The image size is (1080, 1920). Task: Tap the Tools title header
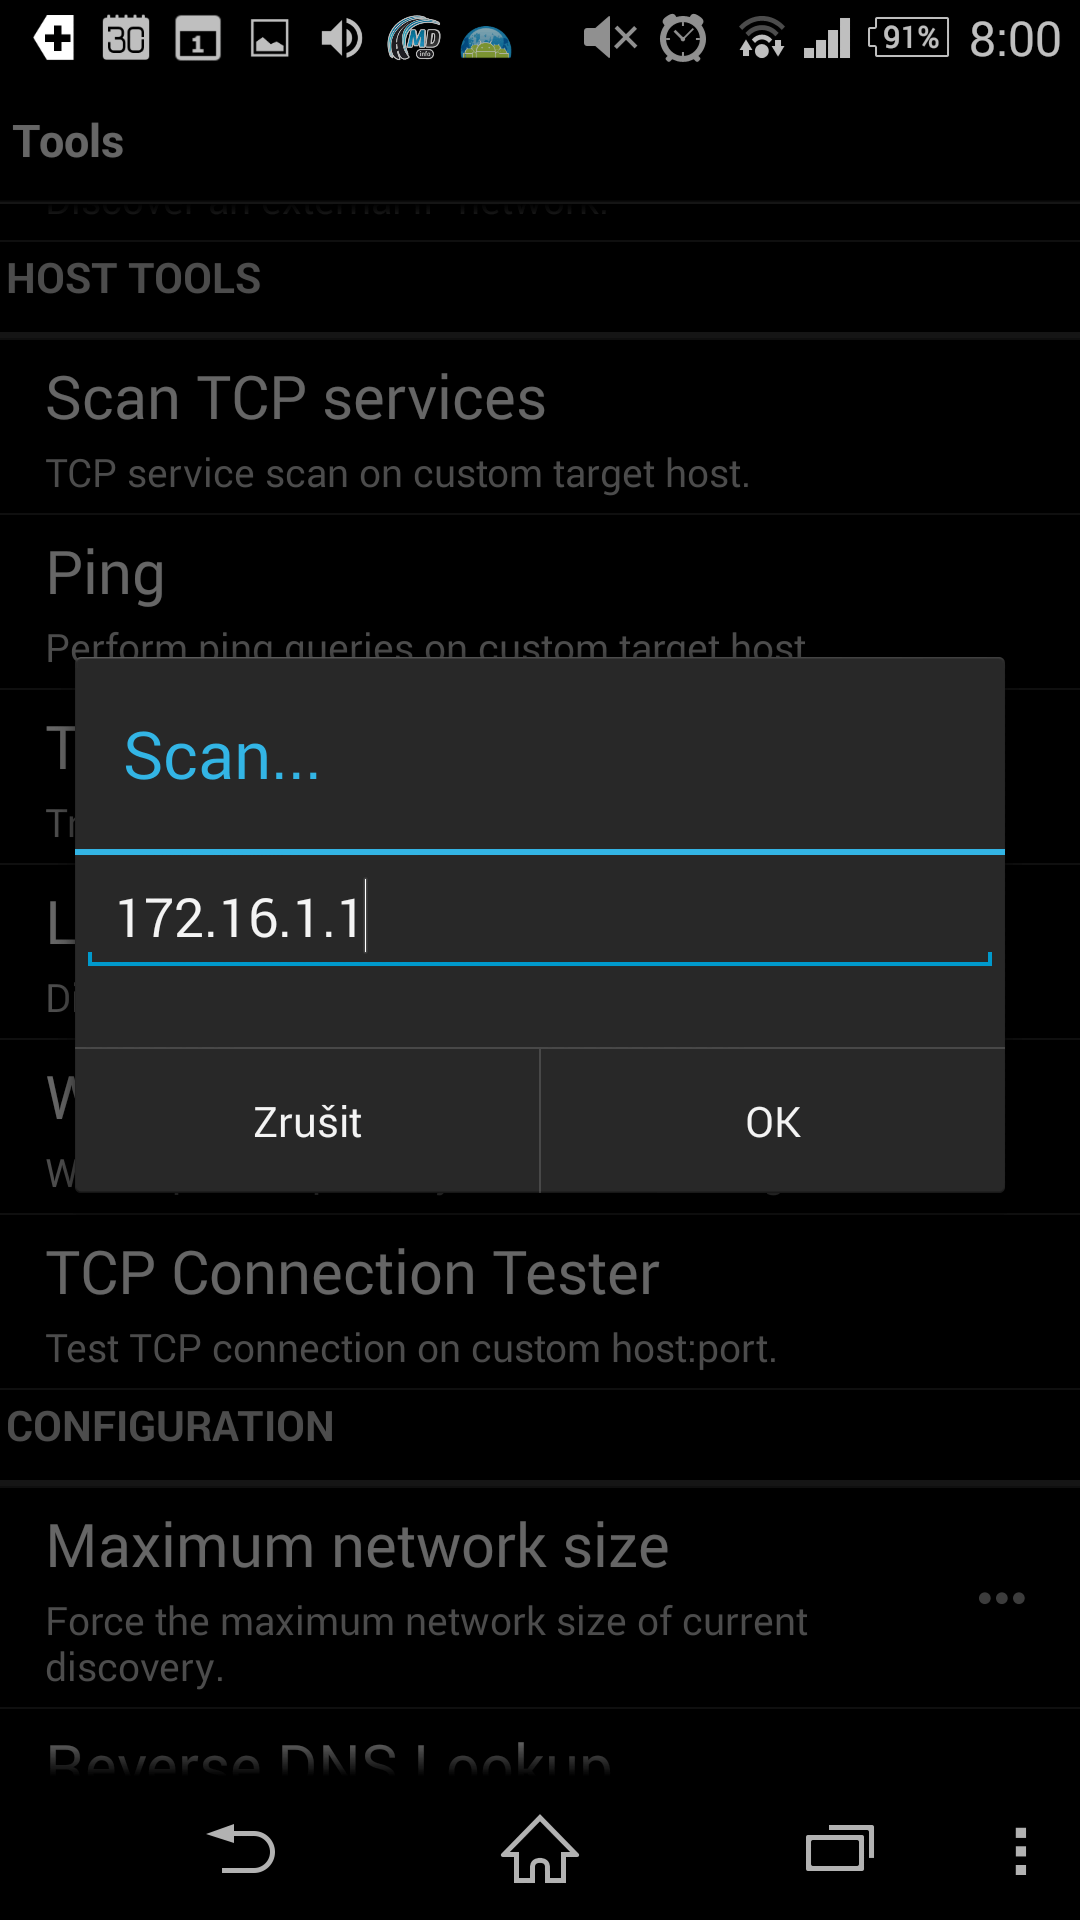tap(68, 142)
